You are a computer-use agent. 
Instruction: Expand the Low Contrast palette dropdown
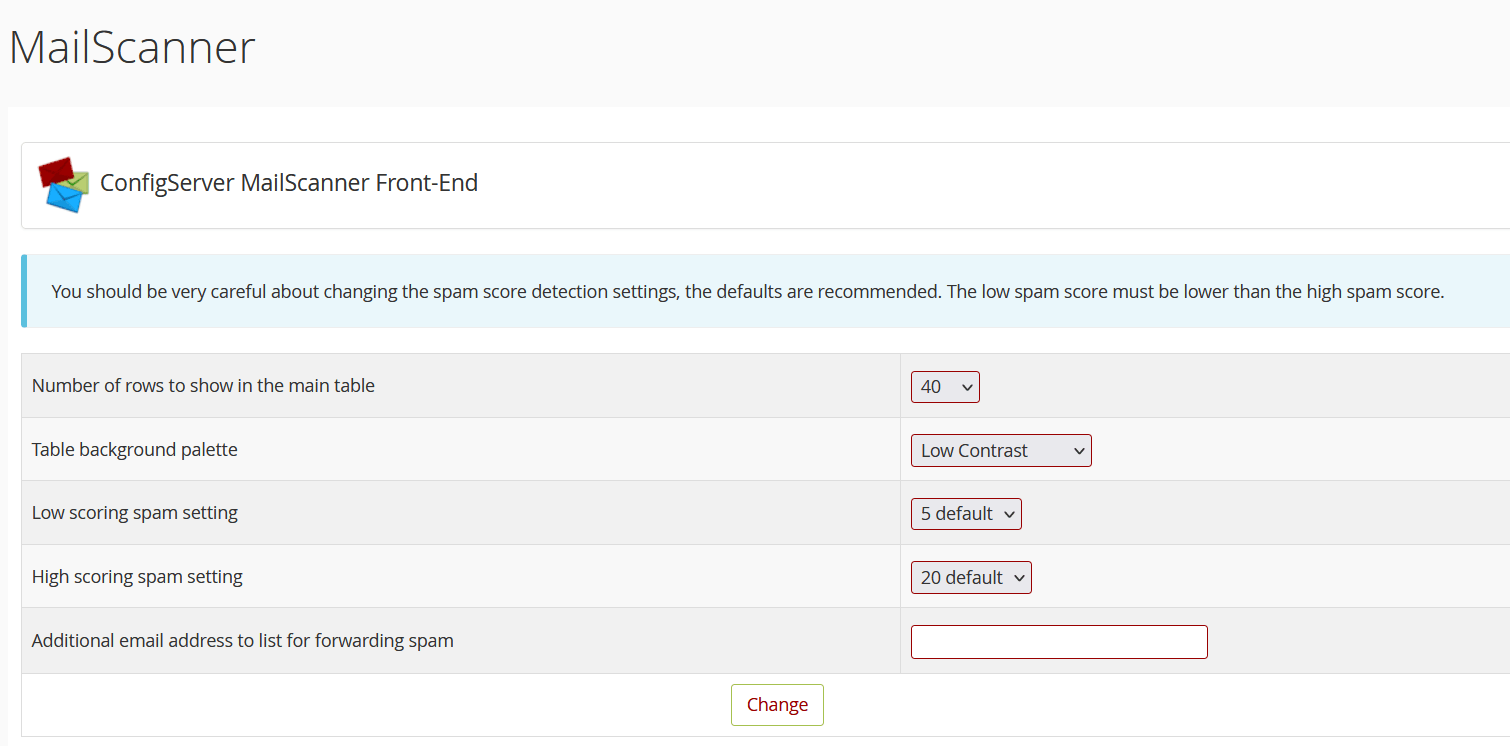click(1001, 451)
